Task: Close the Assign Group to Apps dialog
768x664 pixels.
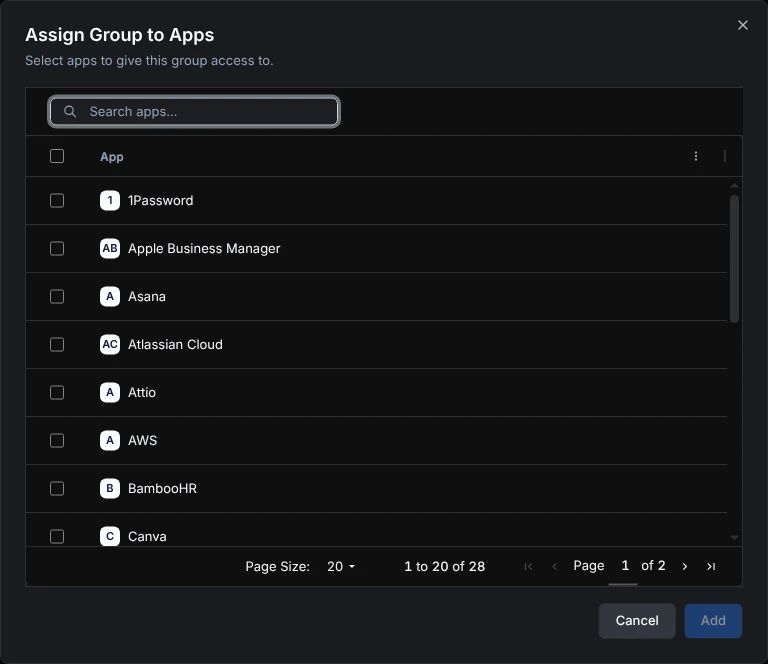Action: tap(743, 25)
